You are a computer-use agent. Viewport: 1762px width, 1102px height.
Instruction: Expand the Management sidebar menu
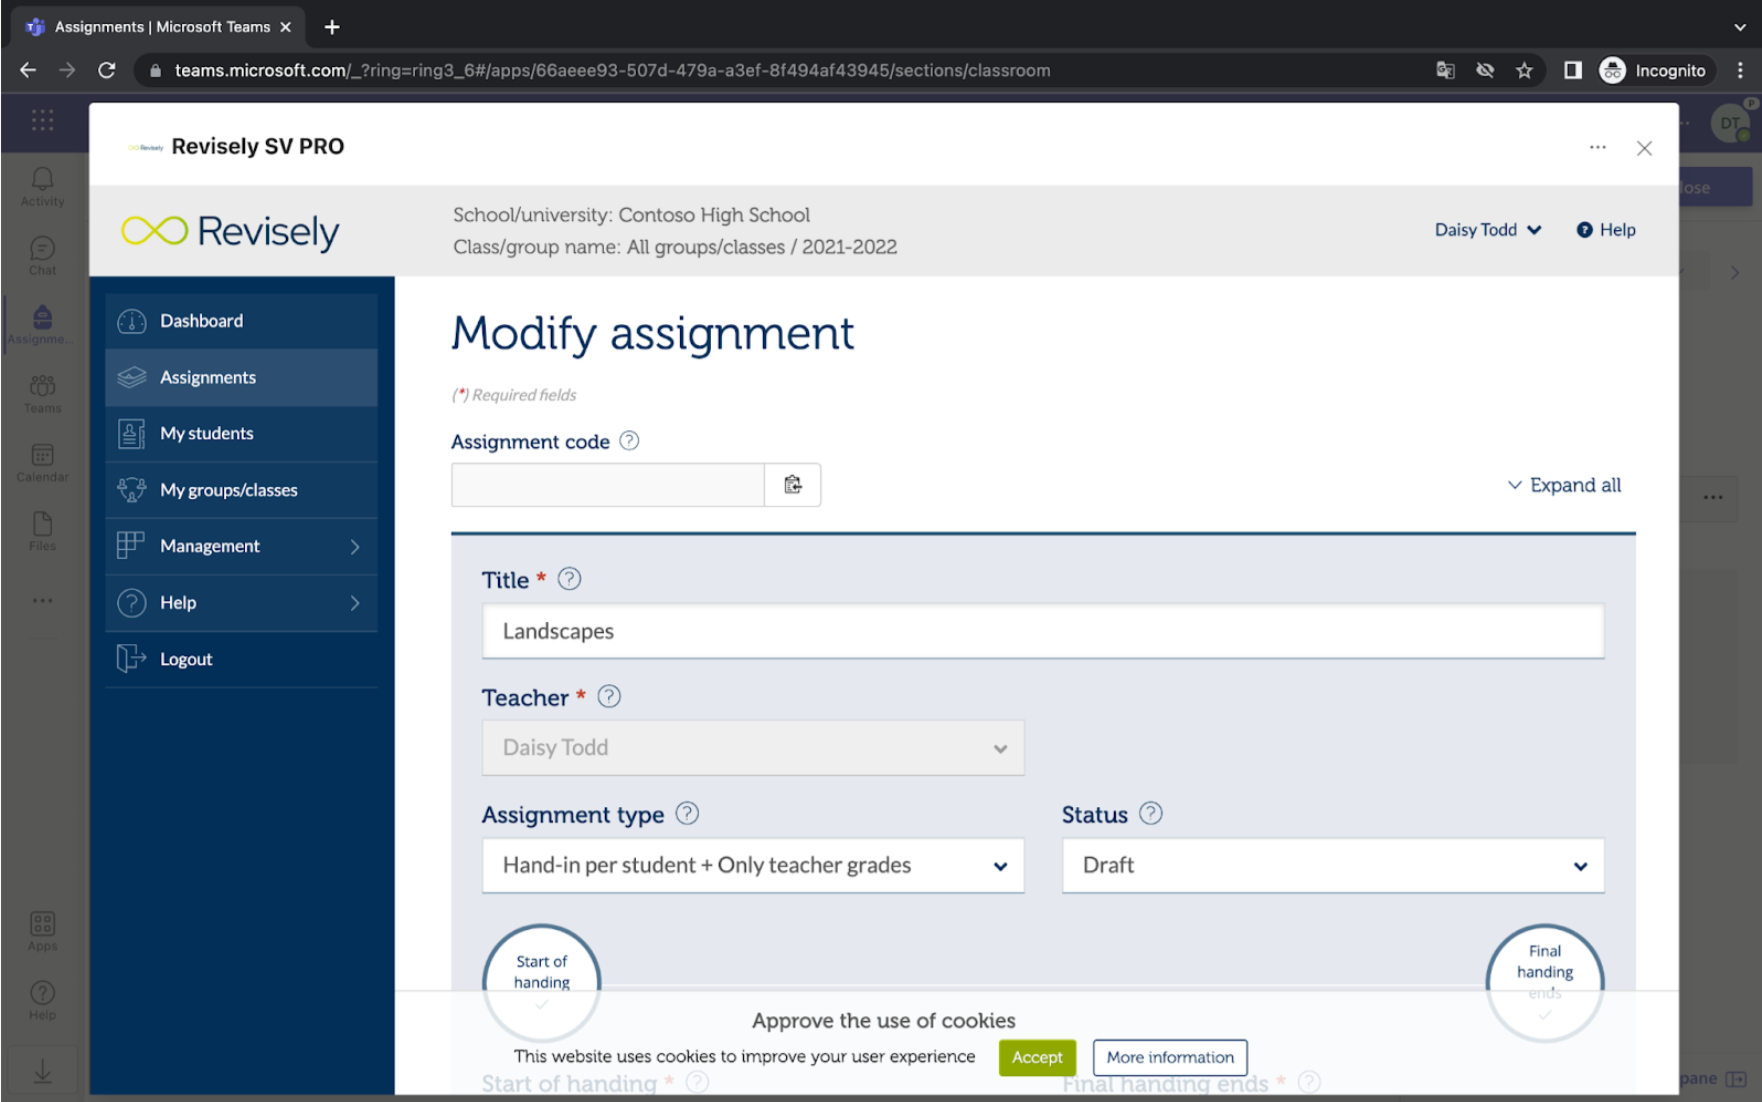(240, 545)
